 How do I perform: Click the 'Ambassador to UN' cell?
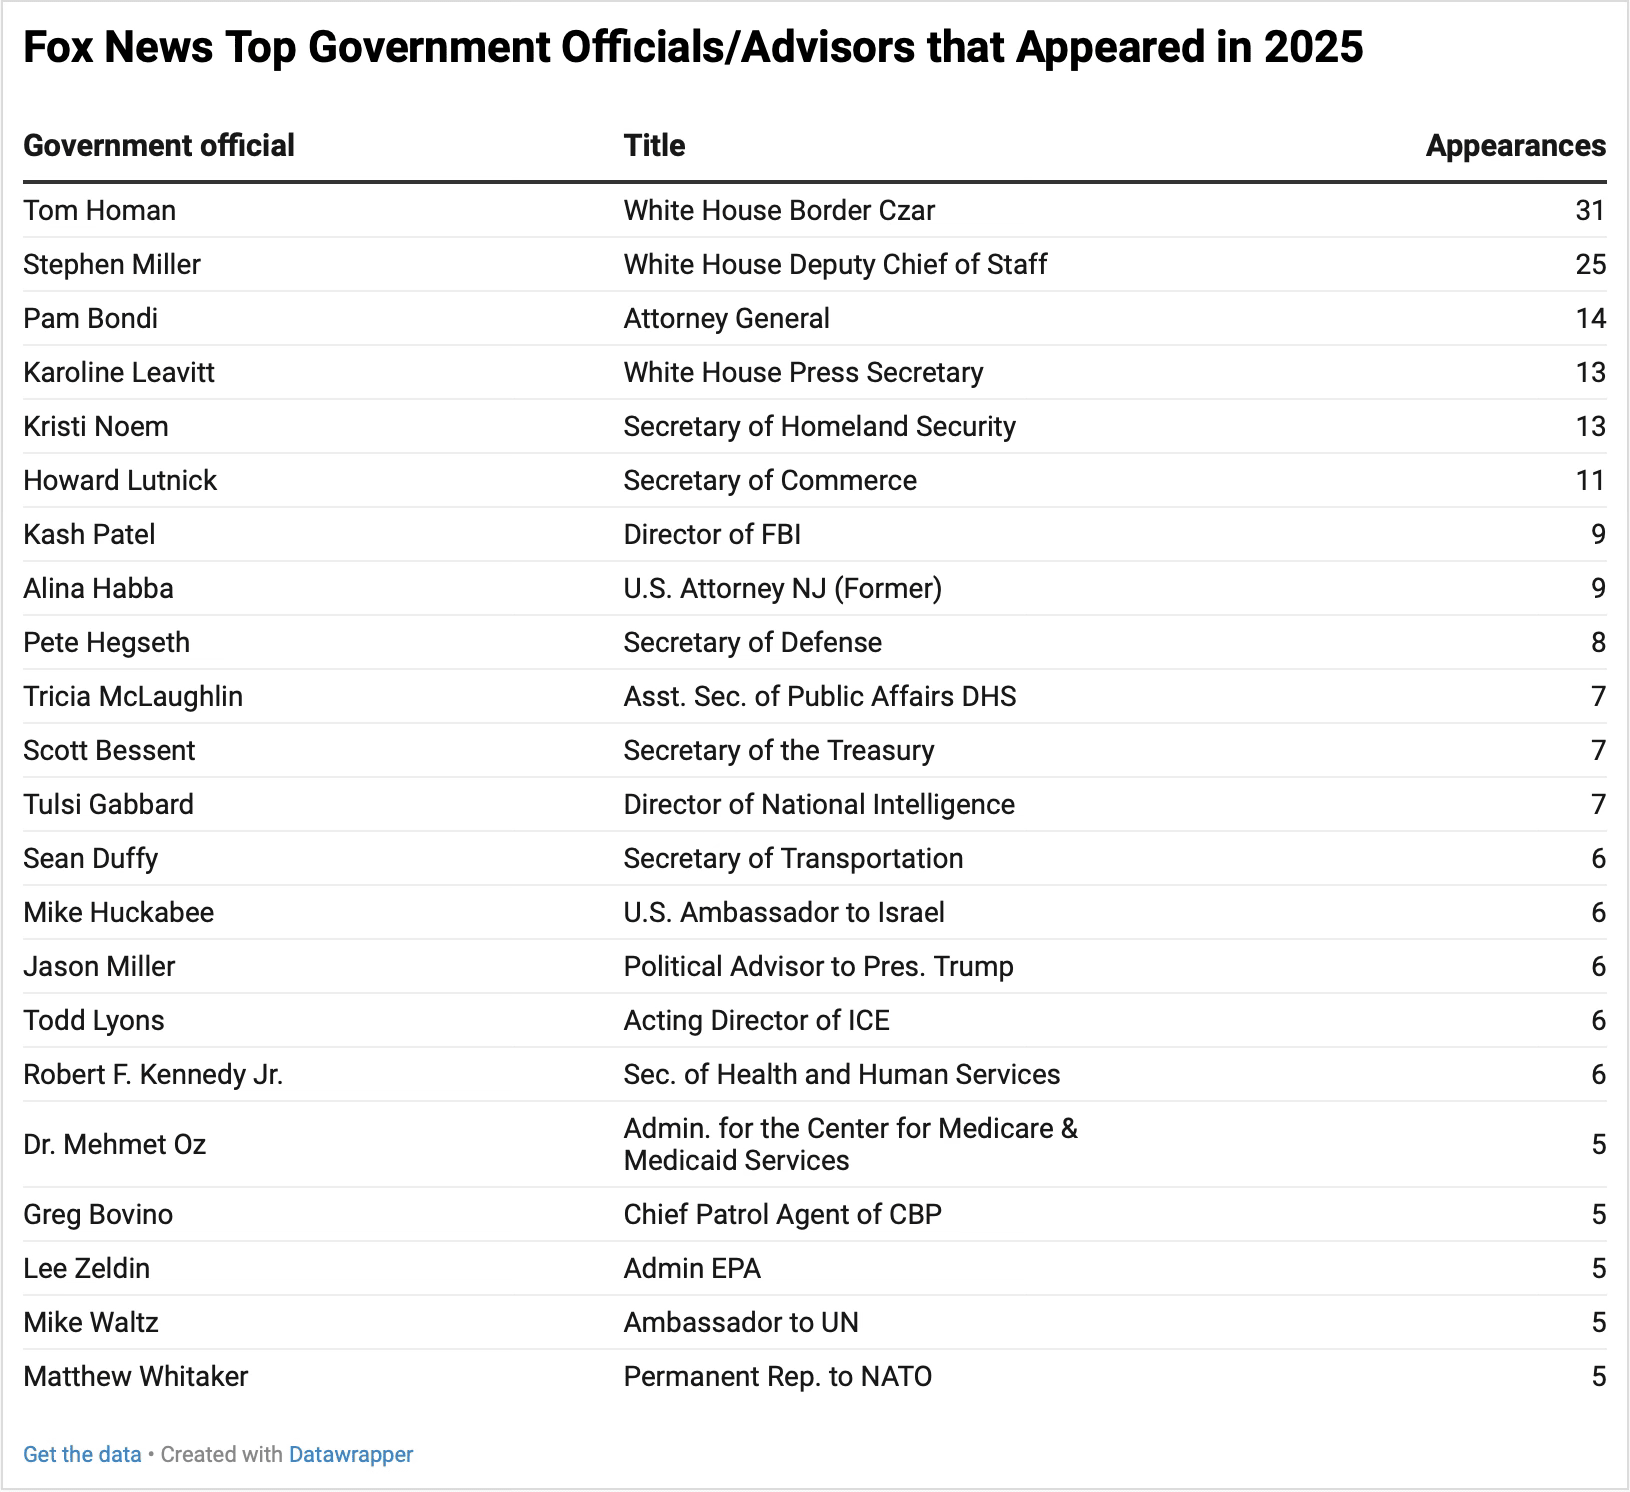pyautogui.click(x=741, y=1322)
